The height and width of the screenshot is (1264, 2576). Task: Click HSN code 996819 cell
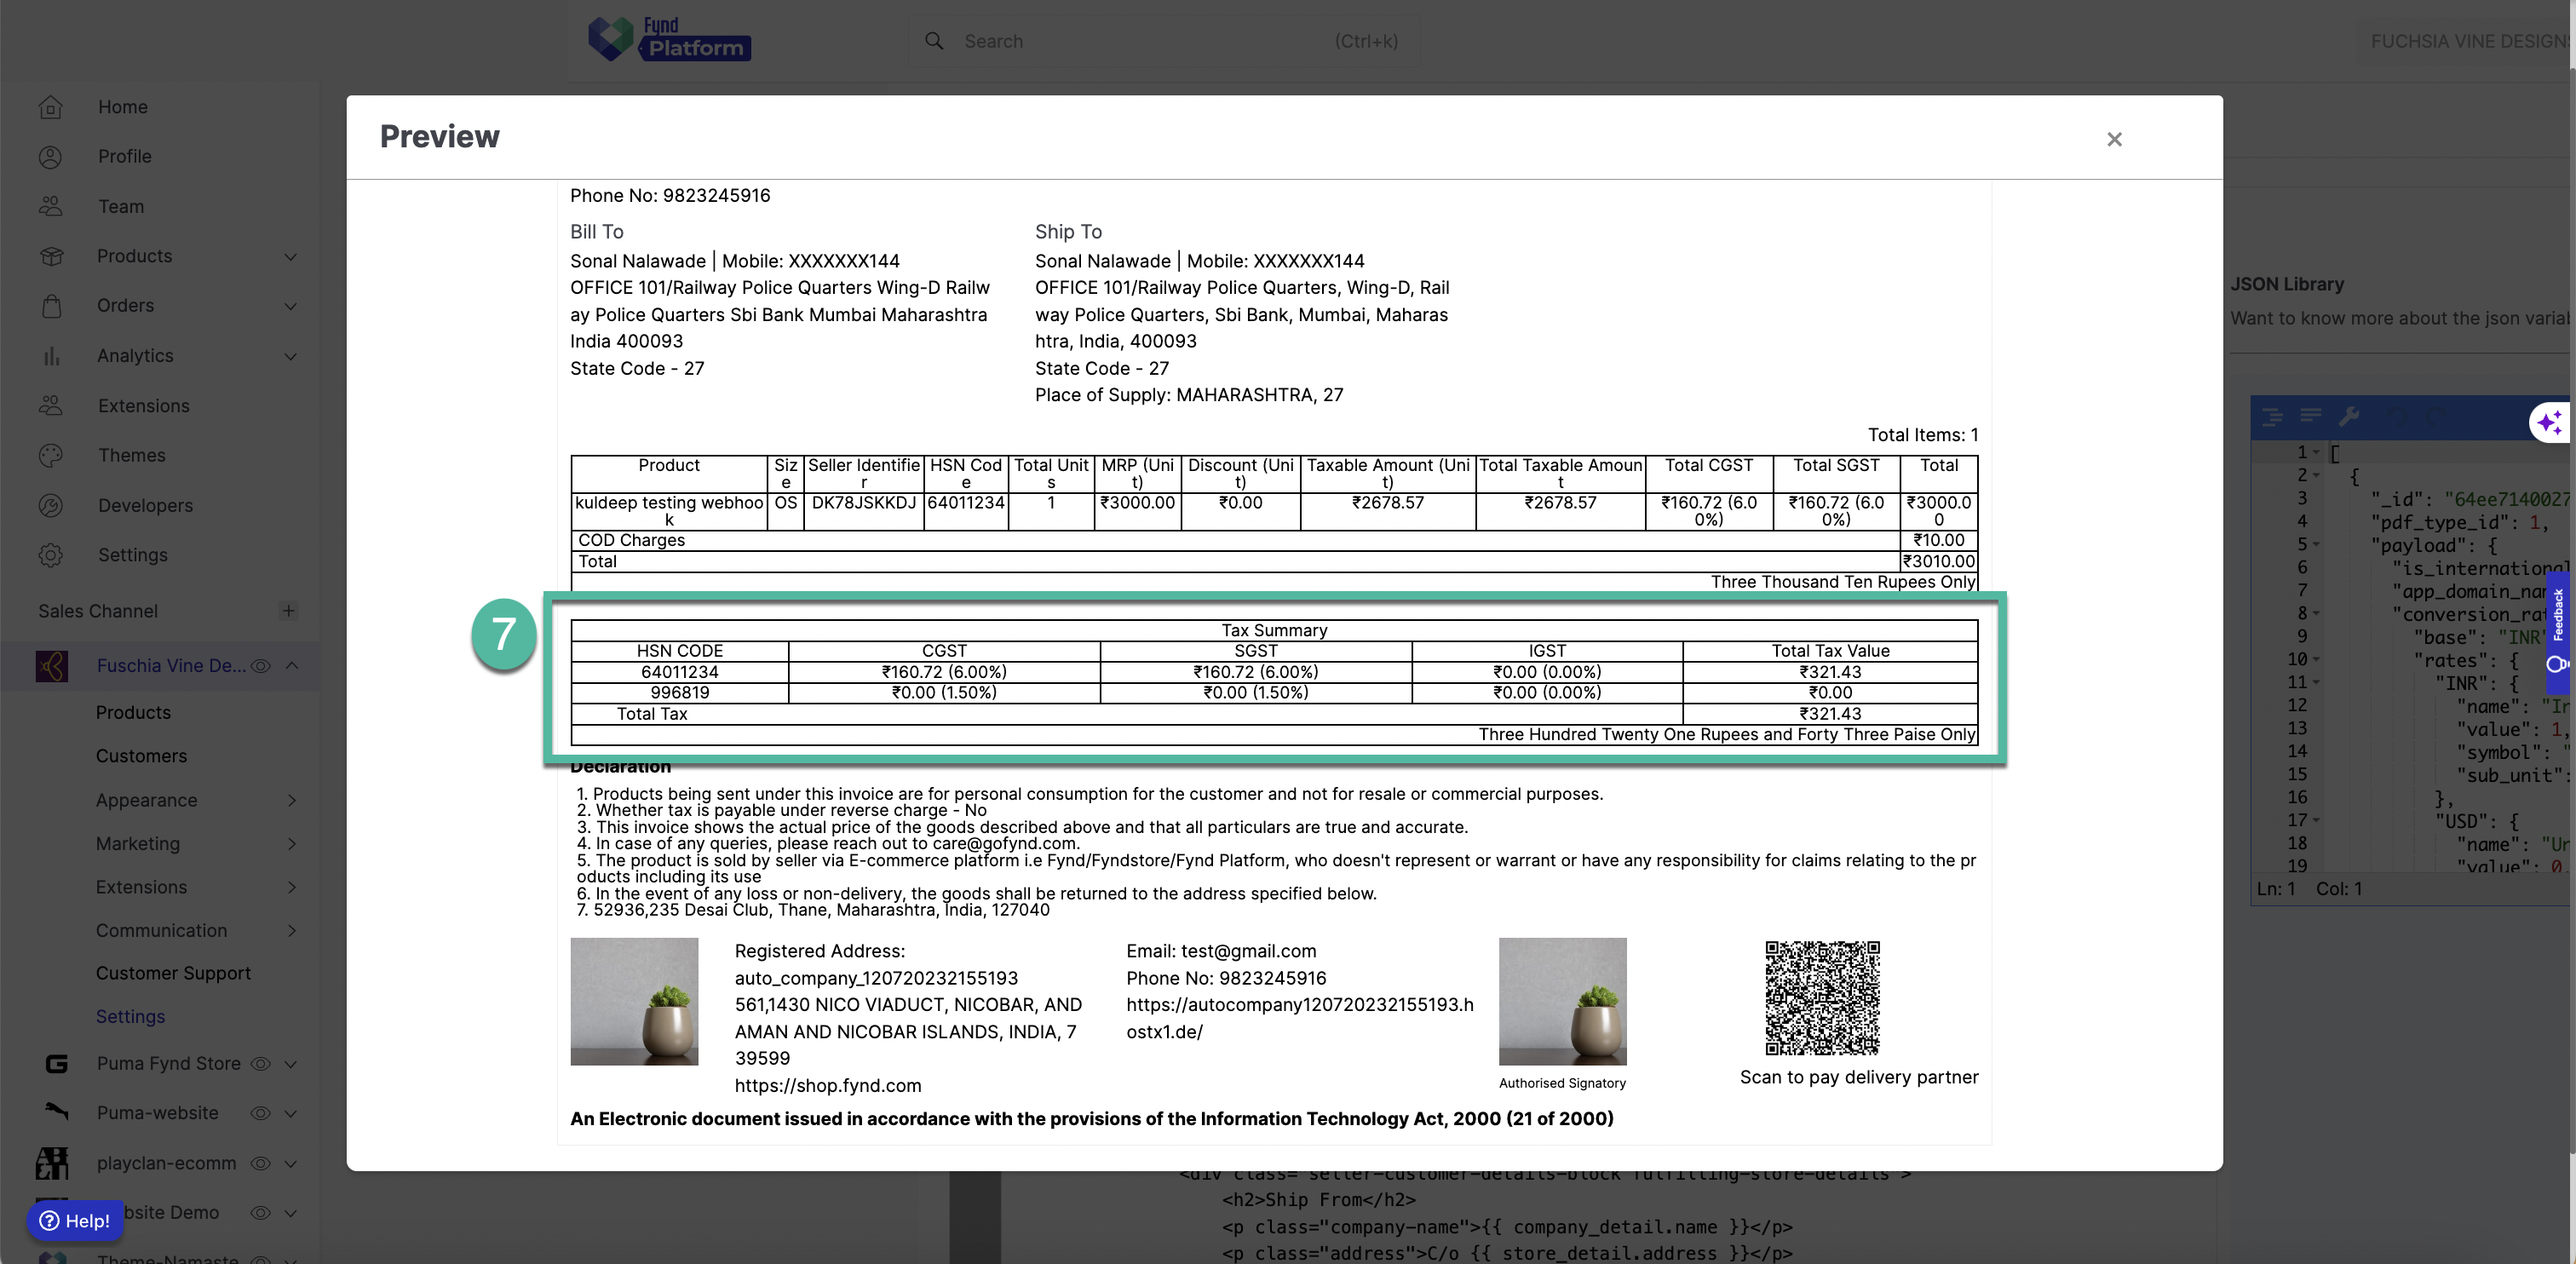(x=680, y=693)
